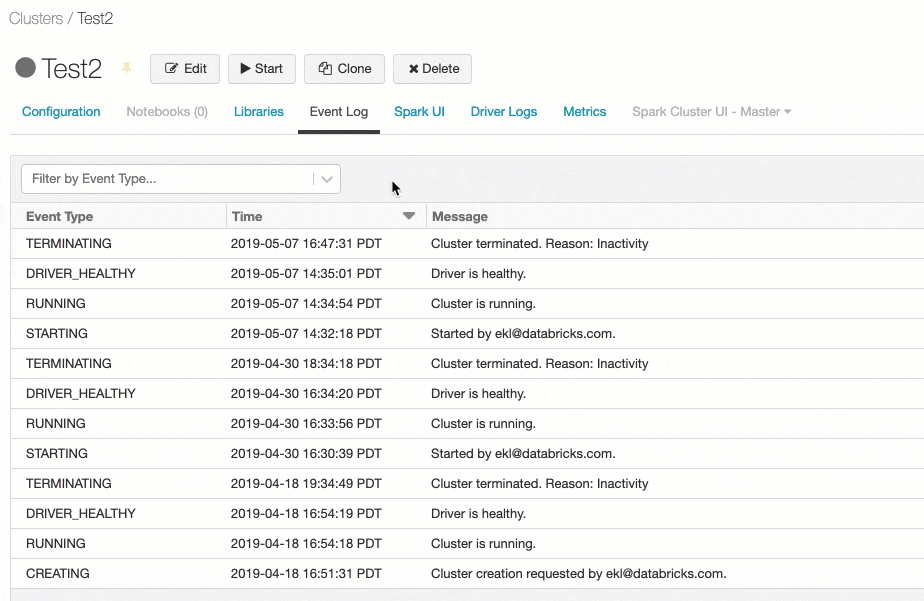Open the Metrics tab
The width and height of the screenshot is (924, 601).
(x=585, y=112)
